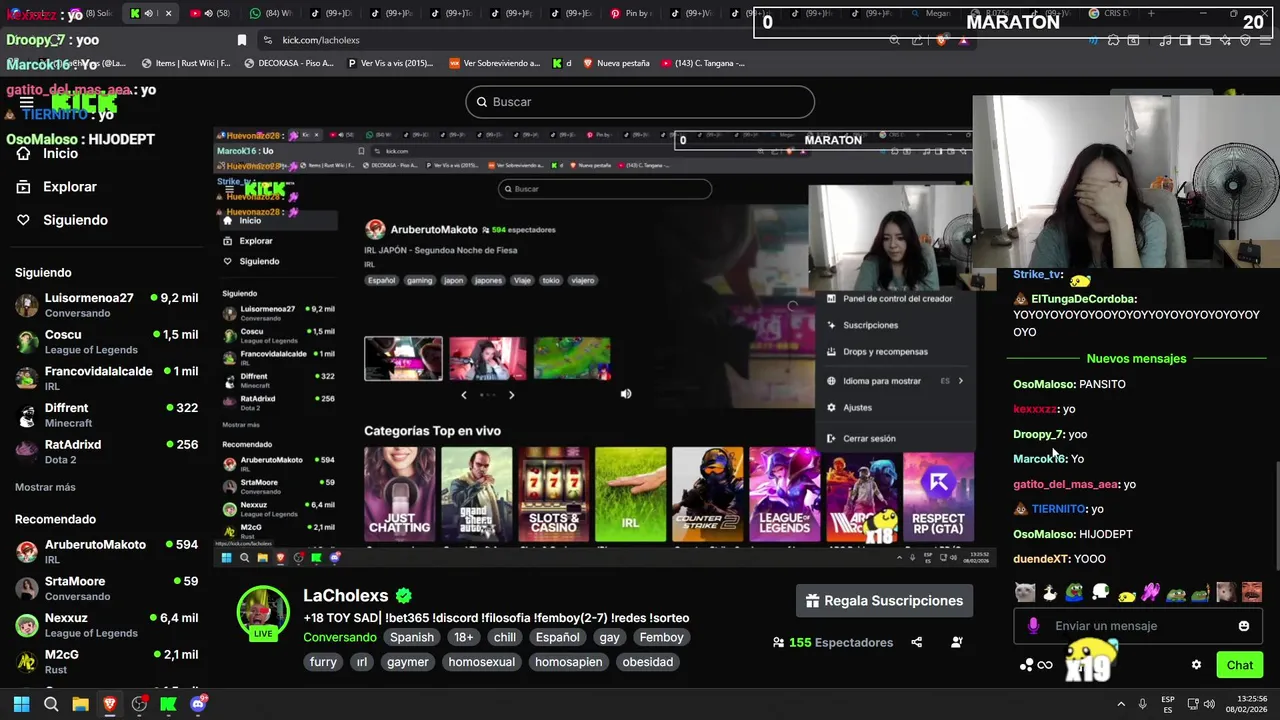The height and width of the screenshot is (720, 1280).
Task: Open the Nueva pestaña bookmark
Action: click(616, 63)
